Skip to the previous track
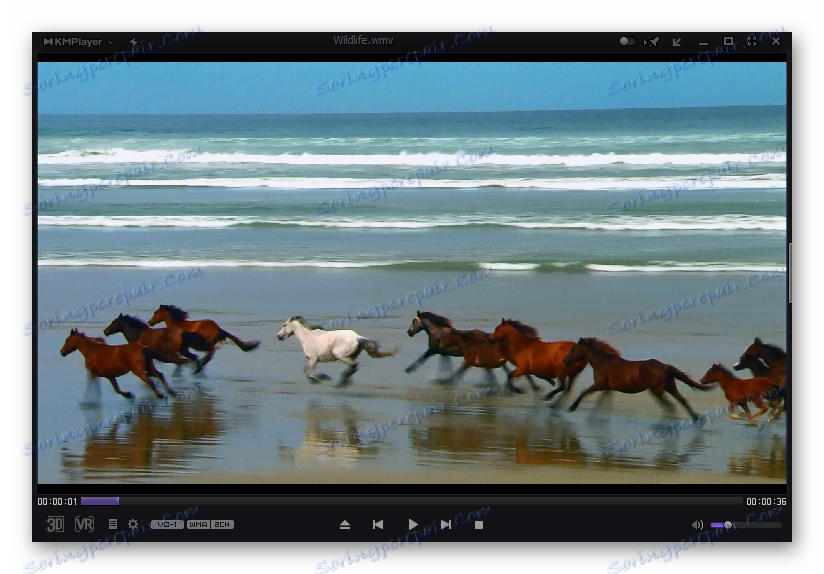 click(378, 525)
